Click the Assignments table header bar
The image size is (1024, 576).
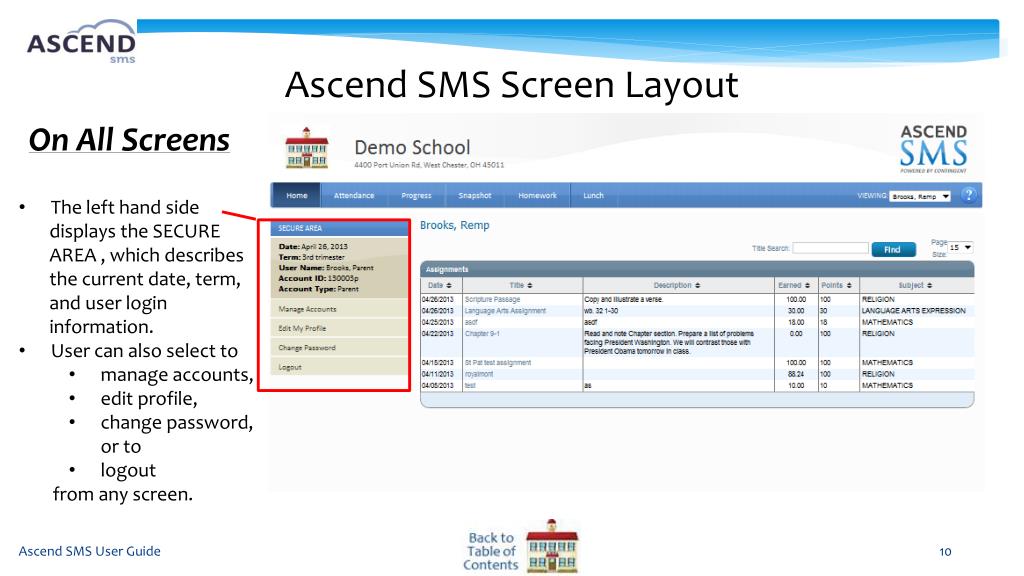click(697, 269)
